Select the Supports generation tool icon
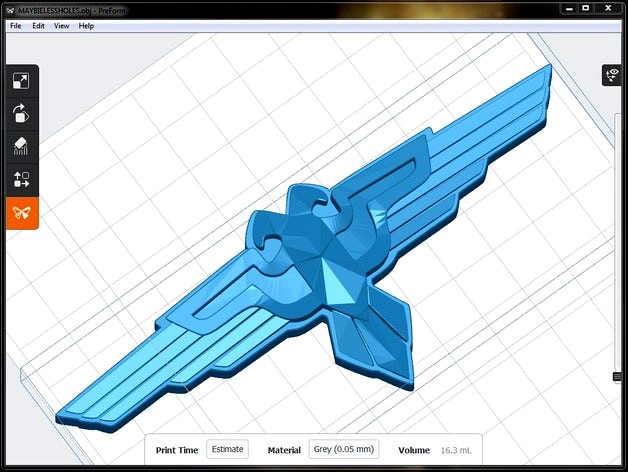Image resolution: width=628 pixels, height=472 pixels. (21, 146)
